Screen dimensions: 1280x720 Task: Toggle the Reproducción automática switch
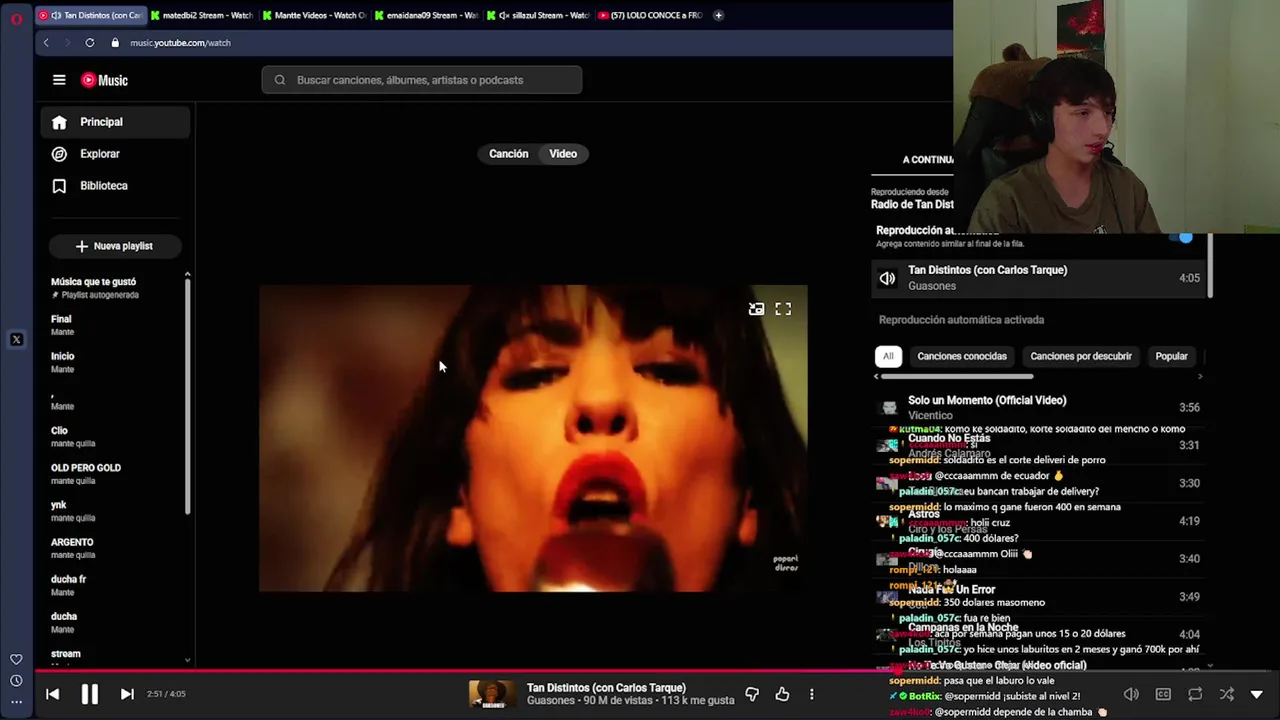(1184, 237)
